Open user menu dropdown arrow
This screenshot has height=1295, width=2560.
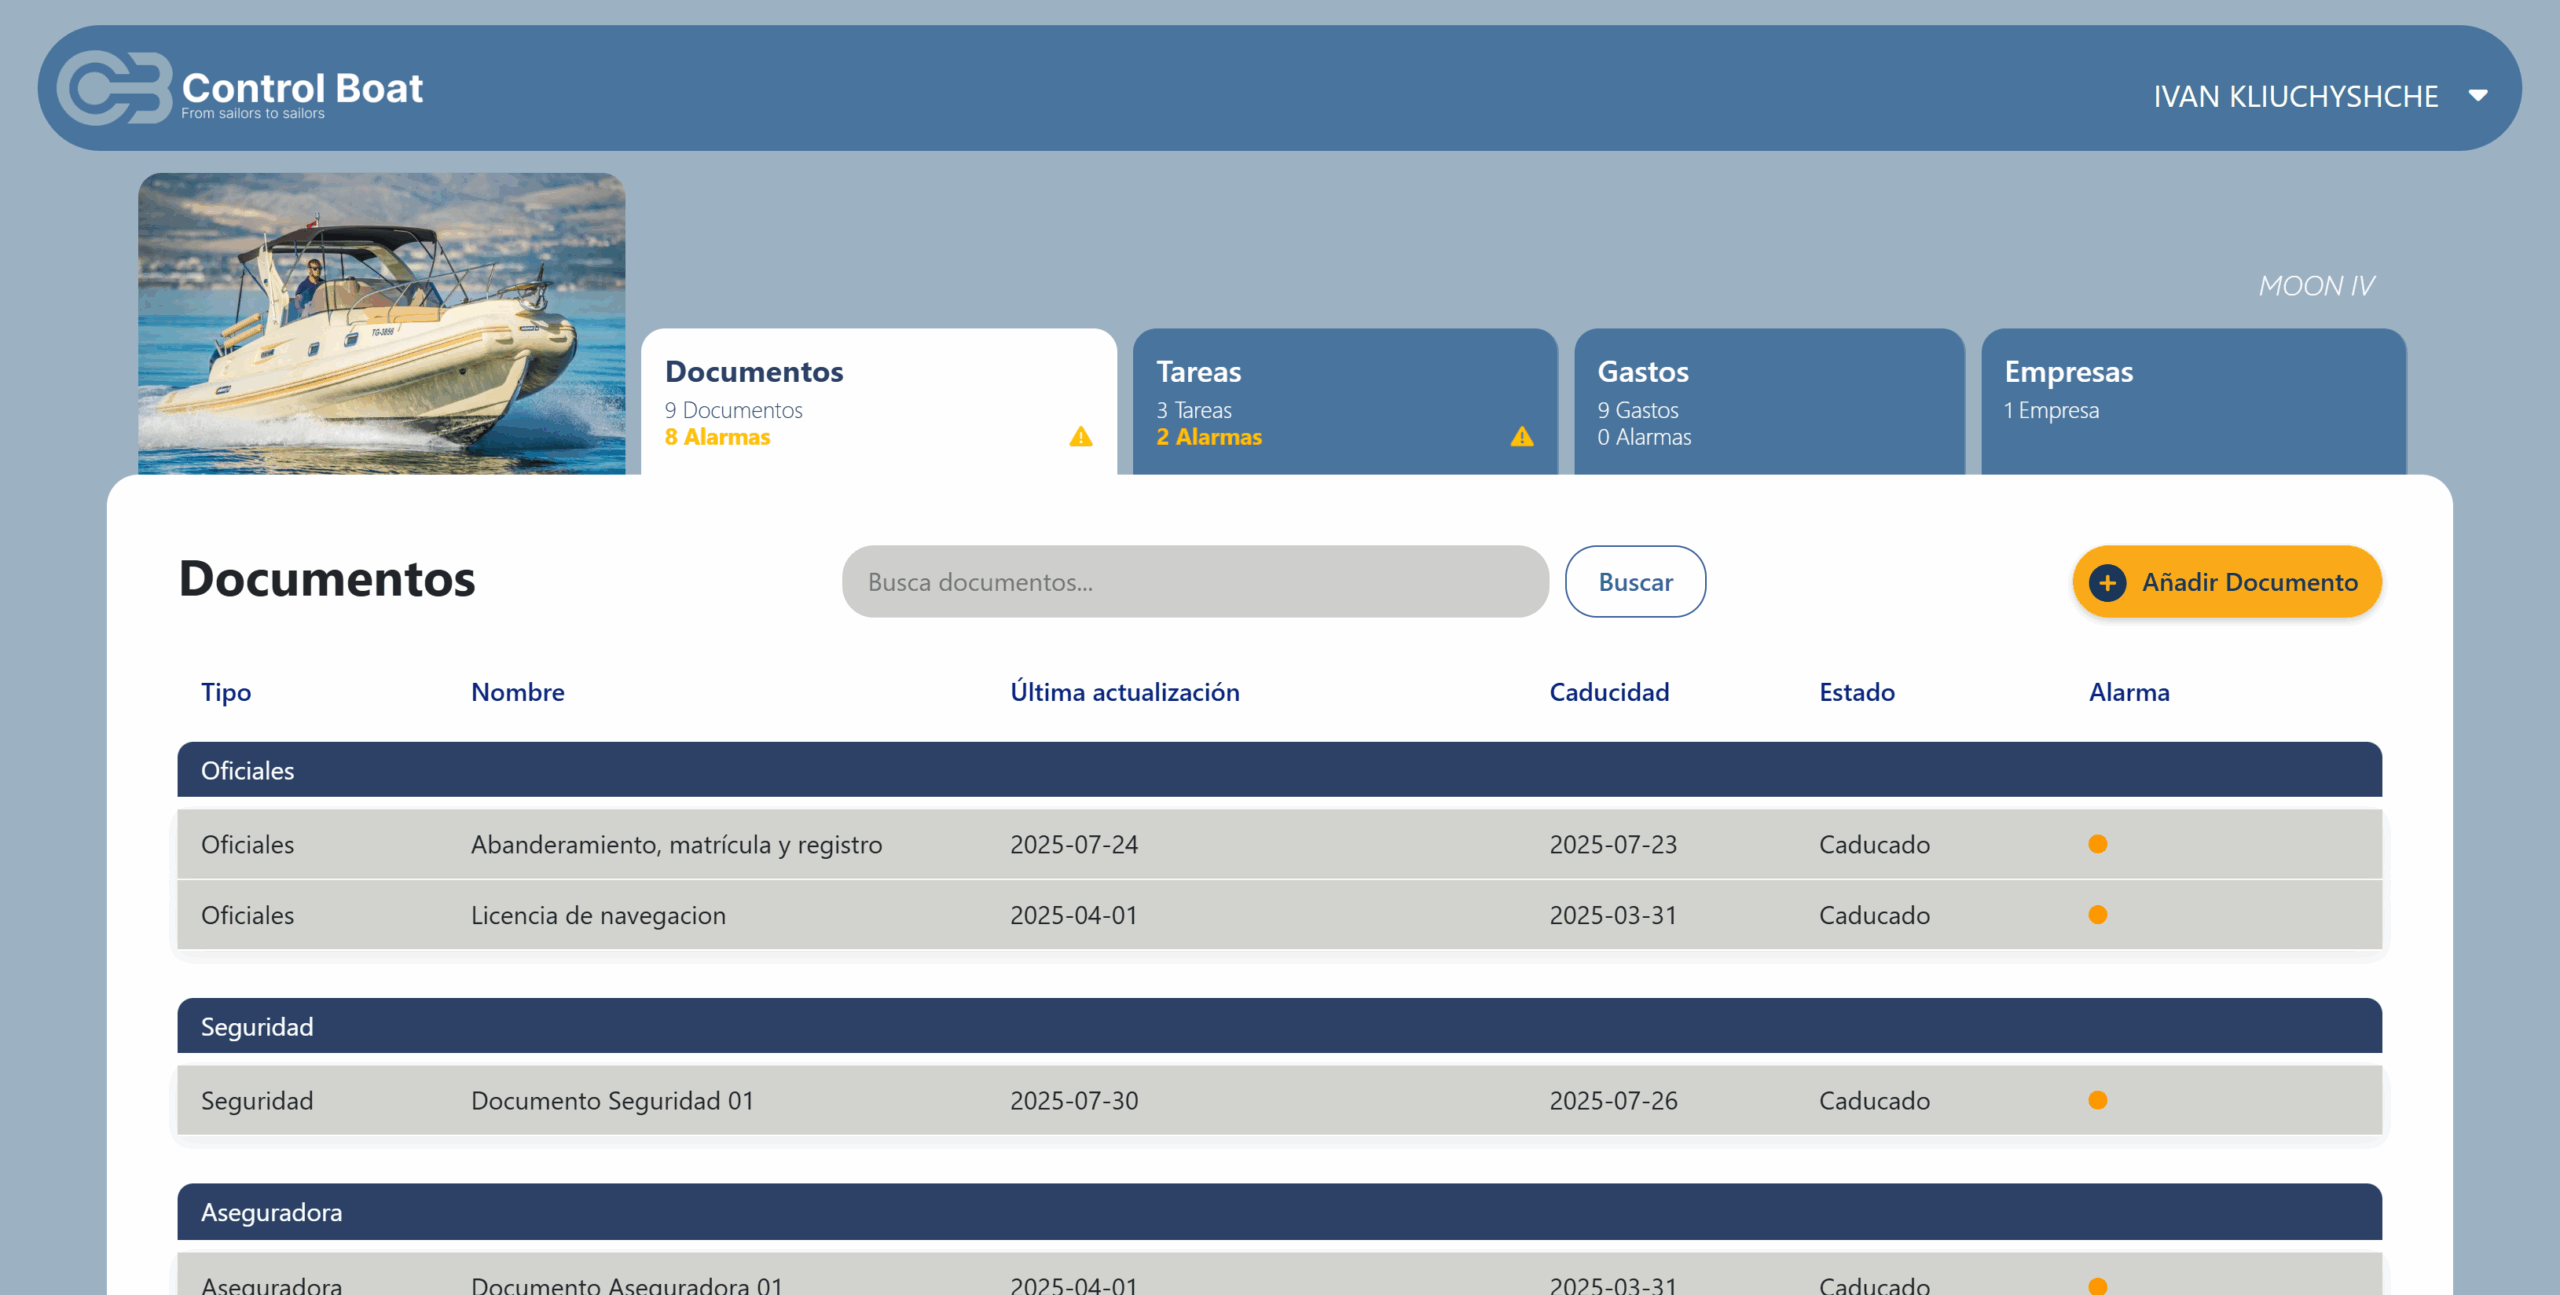[x=2477, y=96]
